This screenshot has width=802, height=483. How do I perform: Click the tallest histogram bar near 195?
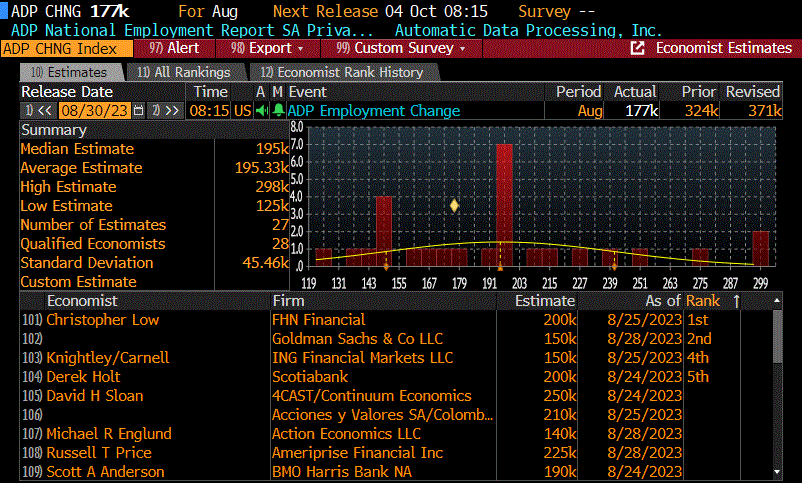504,205
